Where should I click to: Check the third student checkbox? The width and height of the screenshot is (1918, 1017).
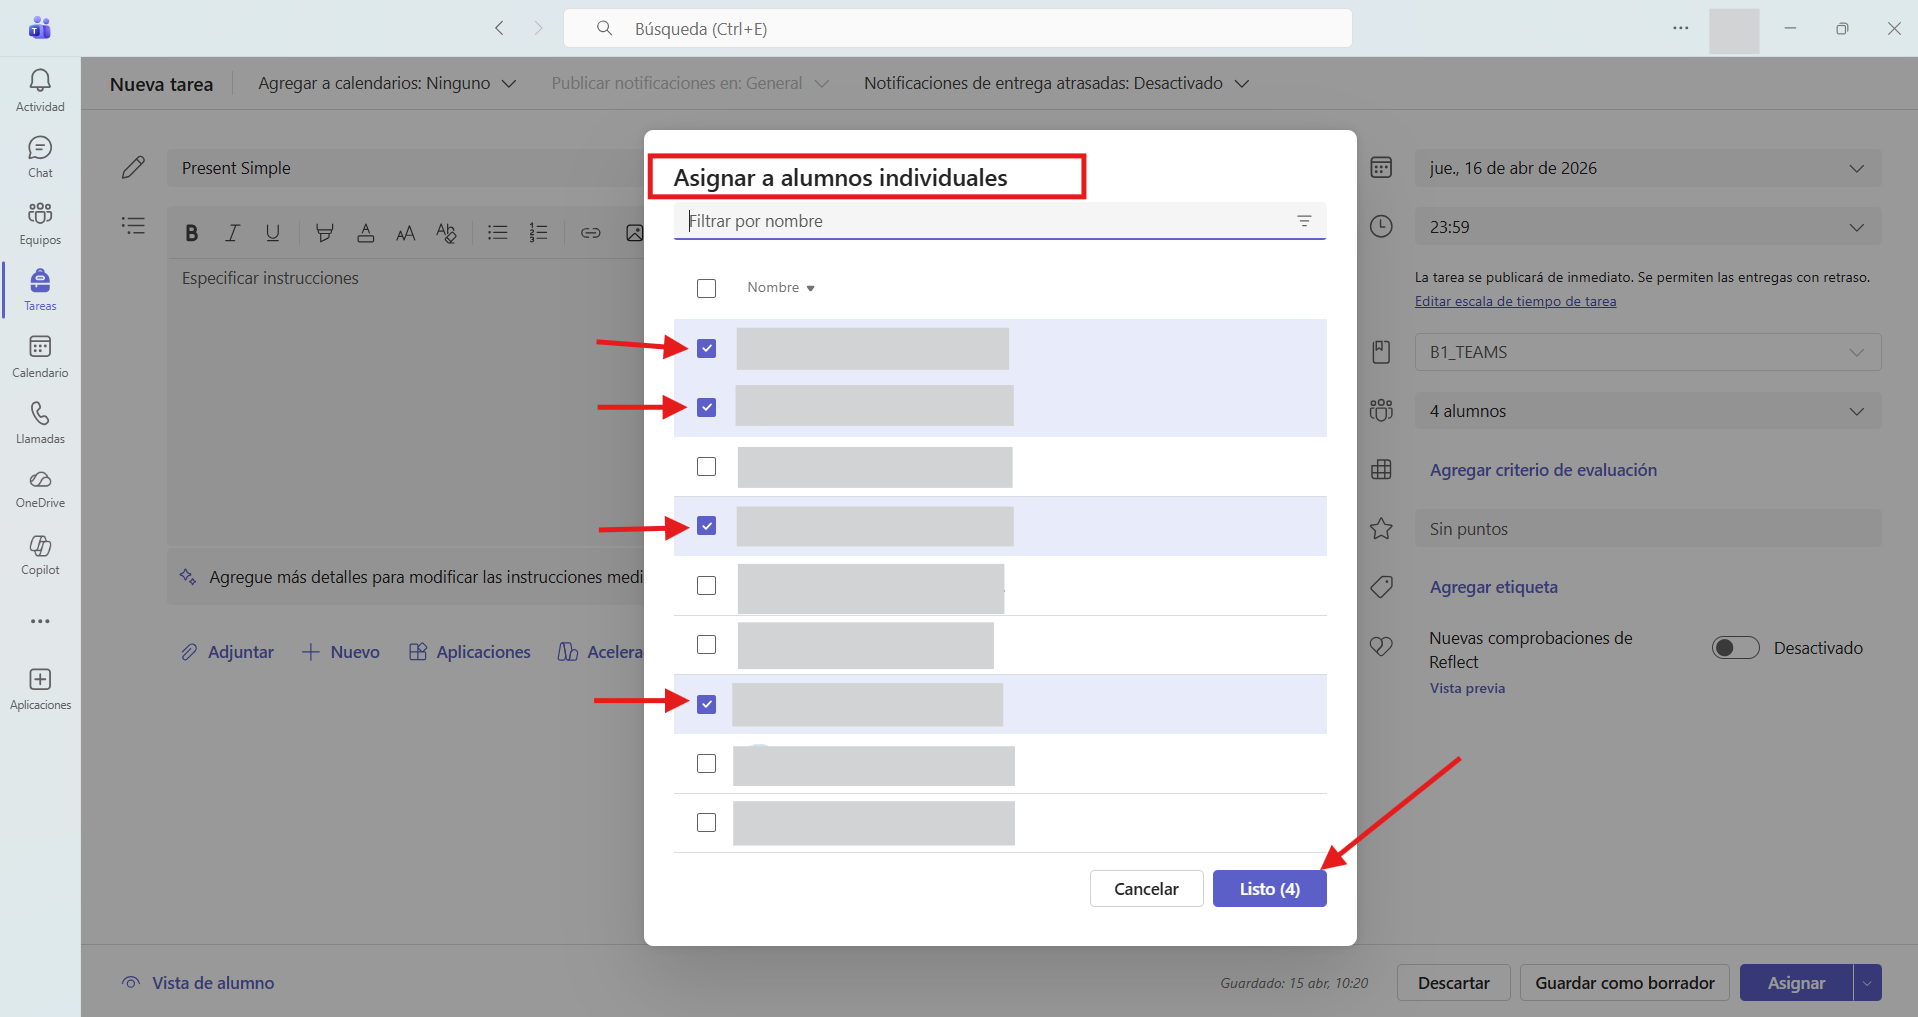[x=707, y=467]
